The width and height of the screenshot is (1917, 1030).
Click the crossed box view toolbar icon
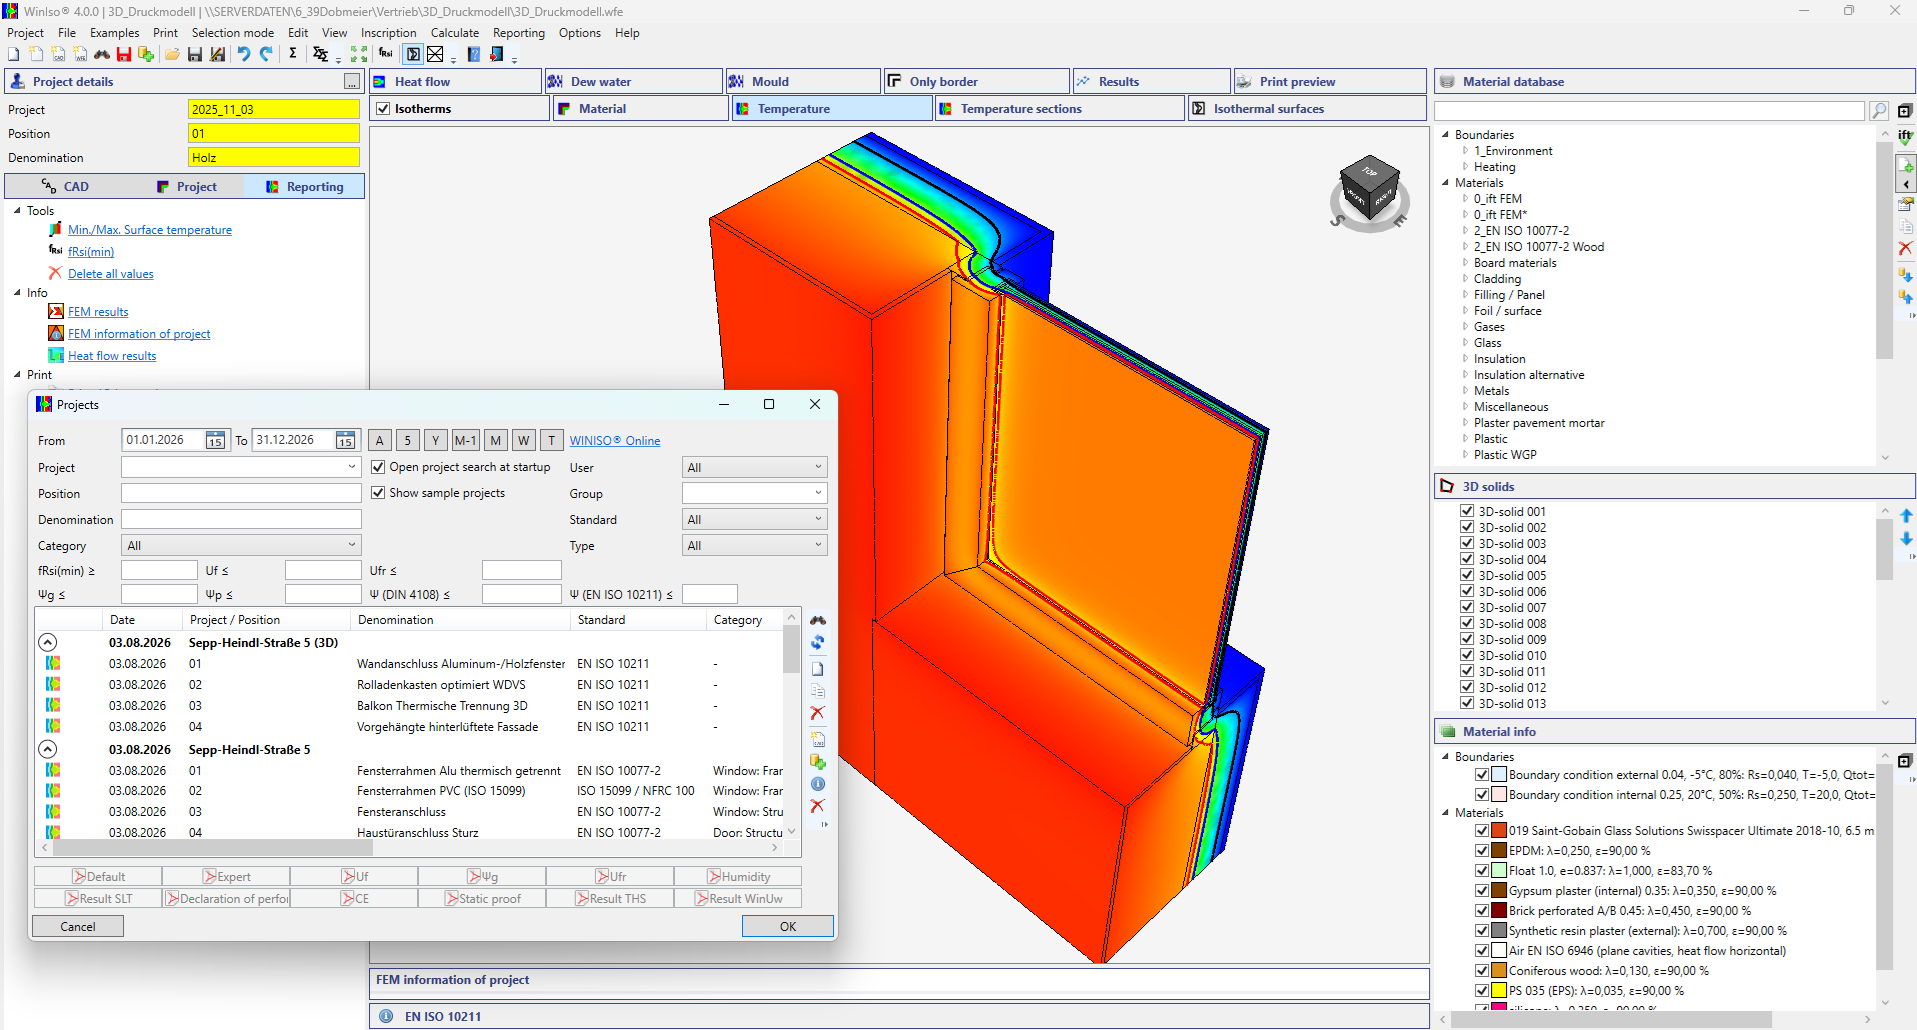tap(435, 54)
